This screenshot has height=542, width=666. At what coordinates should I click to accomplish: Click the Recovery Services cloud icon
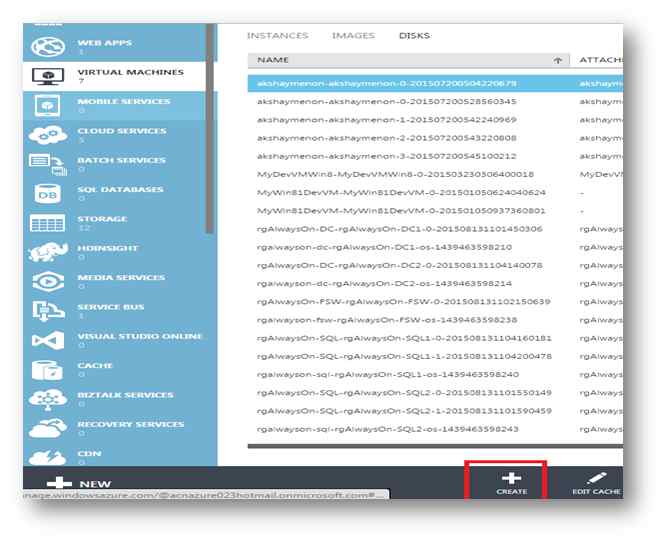pos(48,428)
